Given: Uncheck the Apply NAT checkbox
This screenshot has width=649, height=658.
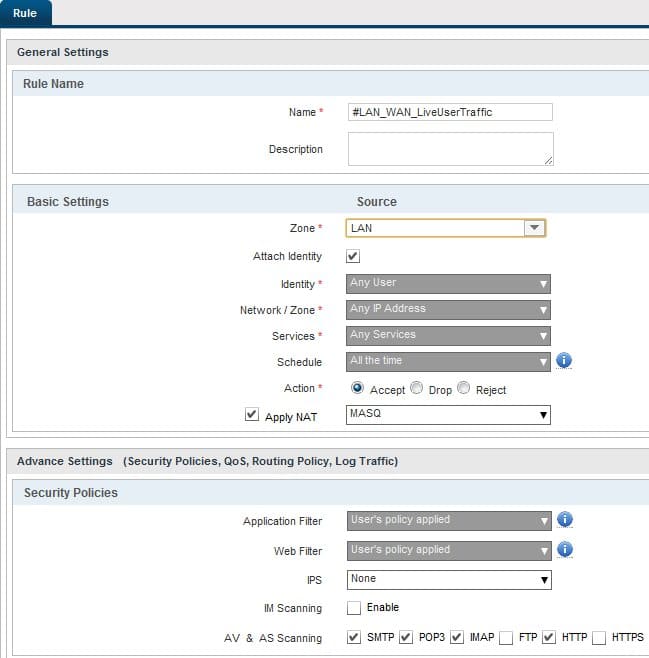Looking at the screenshot, I should pos(252,414).
